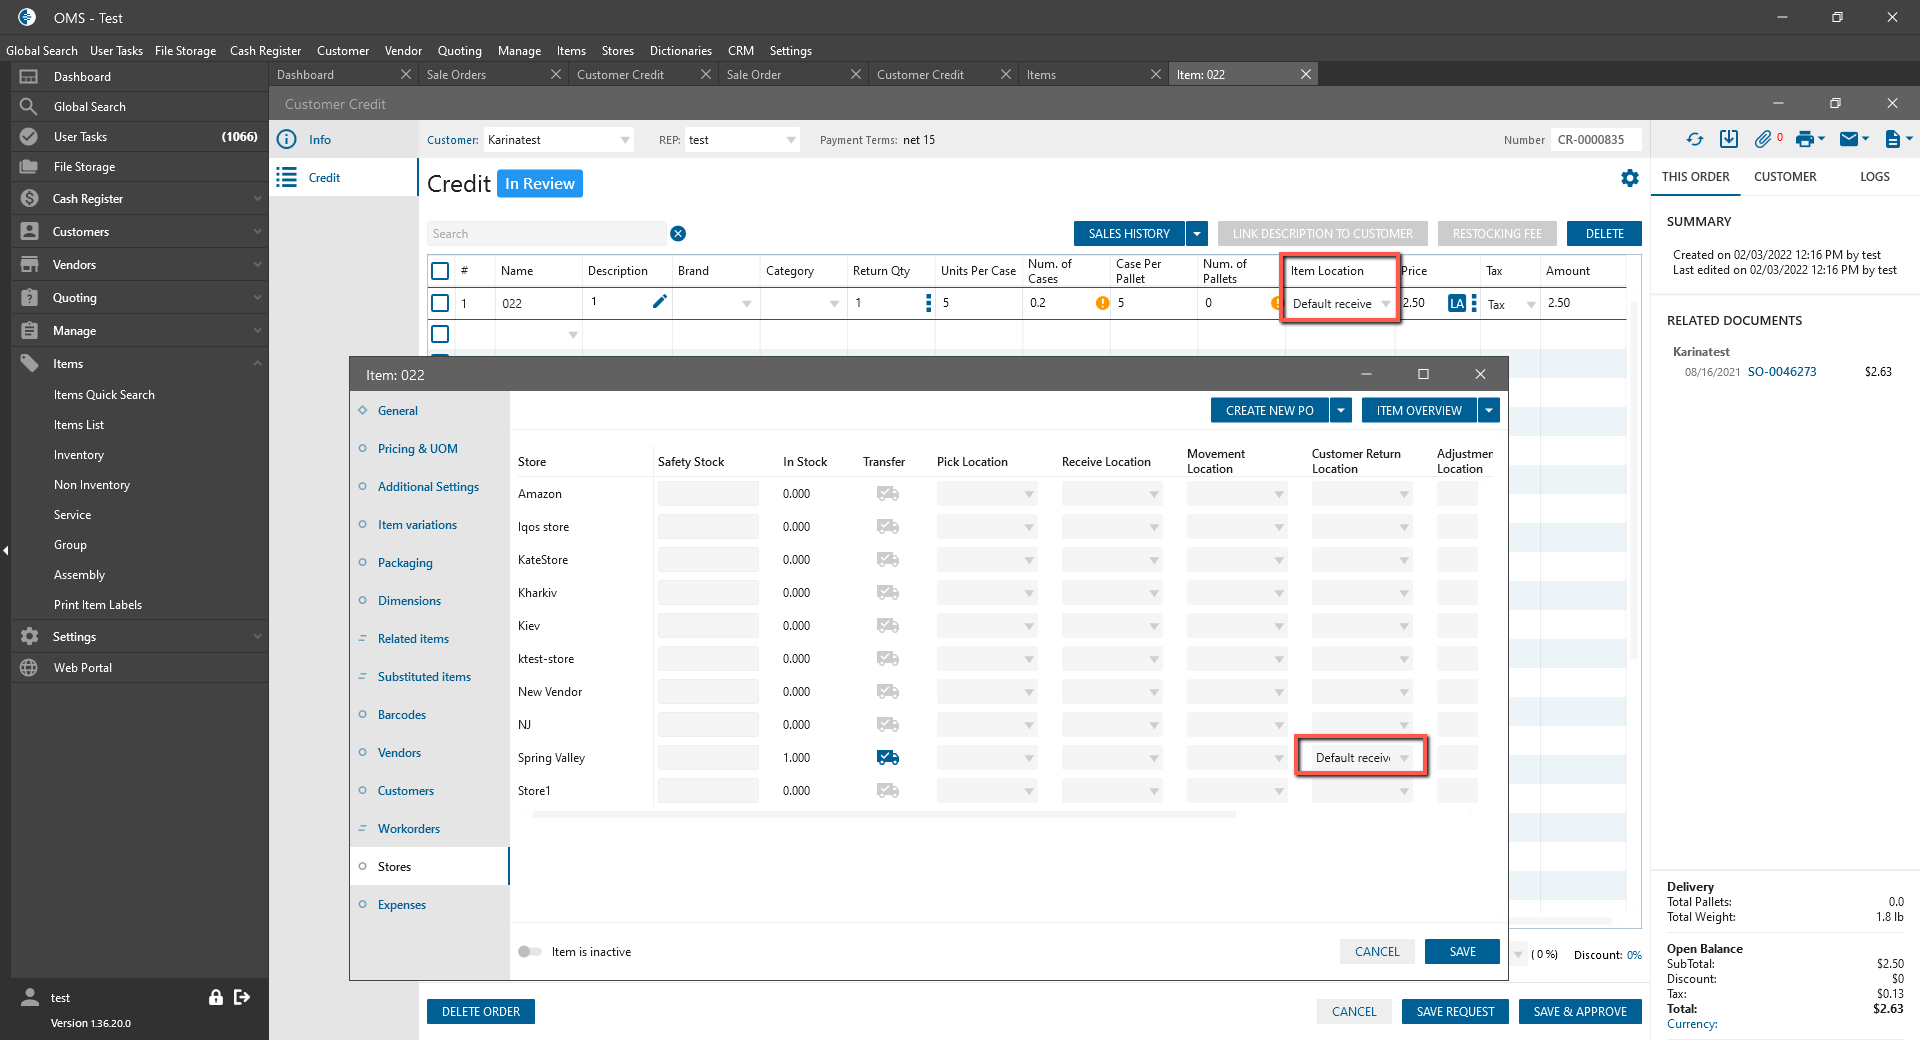
Task: Clear search with the blue X icon
Action: coord(678,234)
